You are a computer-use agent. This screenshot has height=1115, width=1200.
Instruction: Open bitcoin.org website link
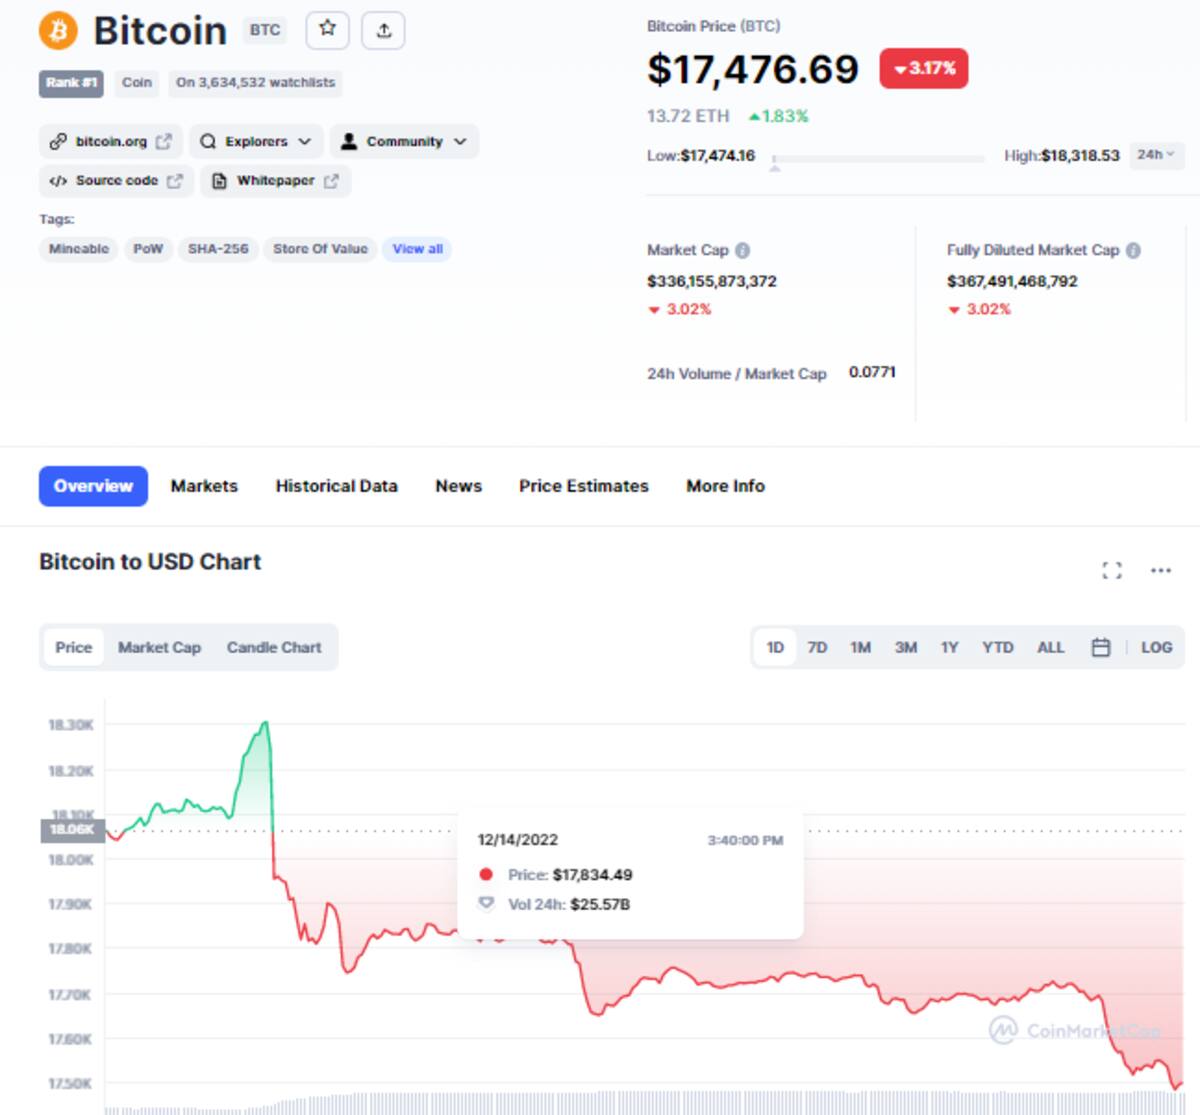click(111, 141)
